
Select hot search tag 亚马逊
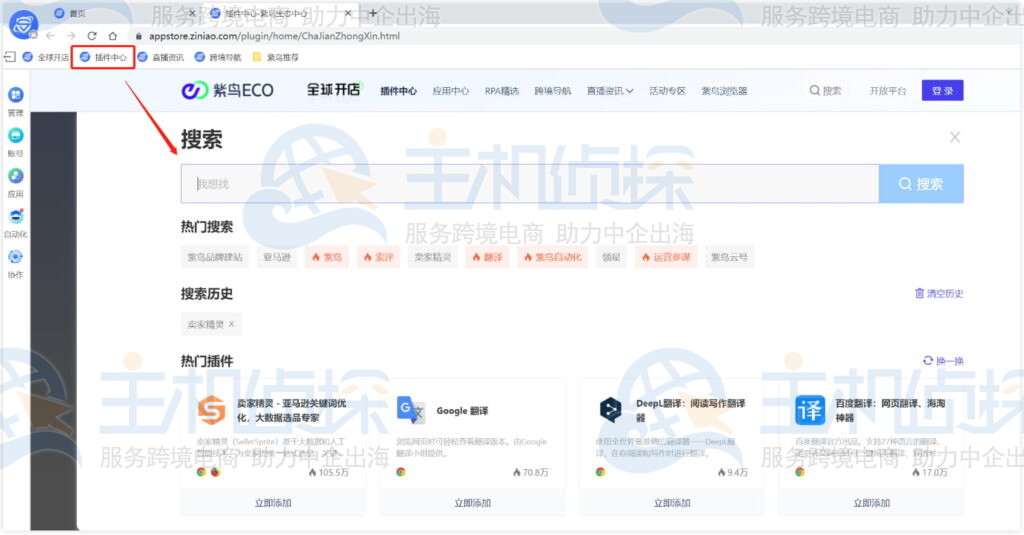pyautogui.click(x=277, y=257)
